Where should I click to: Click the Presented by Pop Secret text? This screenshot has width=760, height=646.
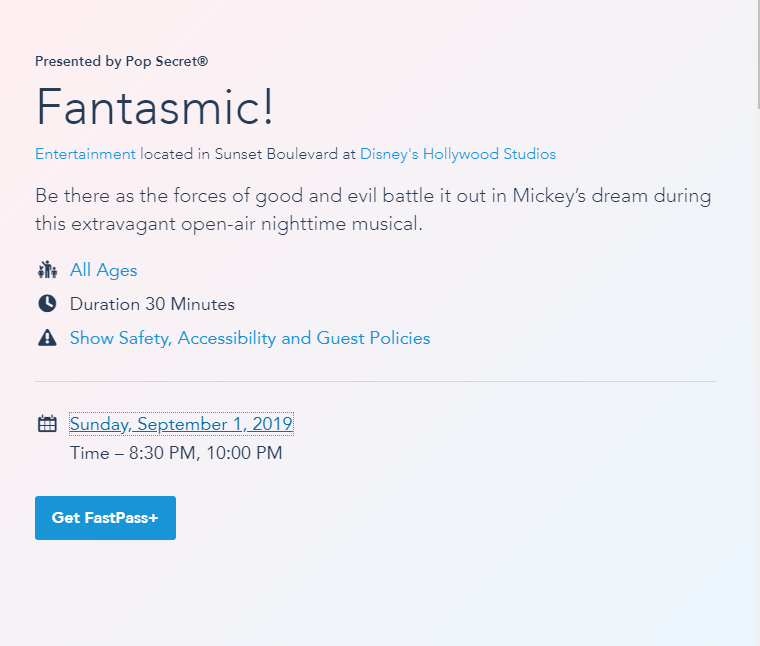click(x=121, y=61)
